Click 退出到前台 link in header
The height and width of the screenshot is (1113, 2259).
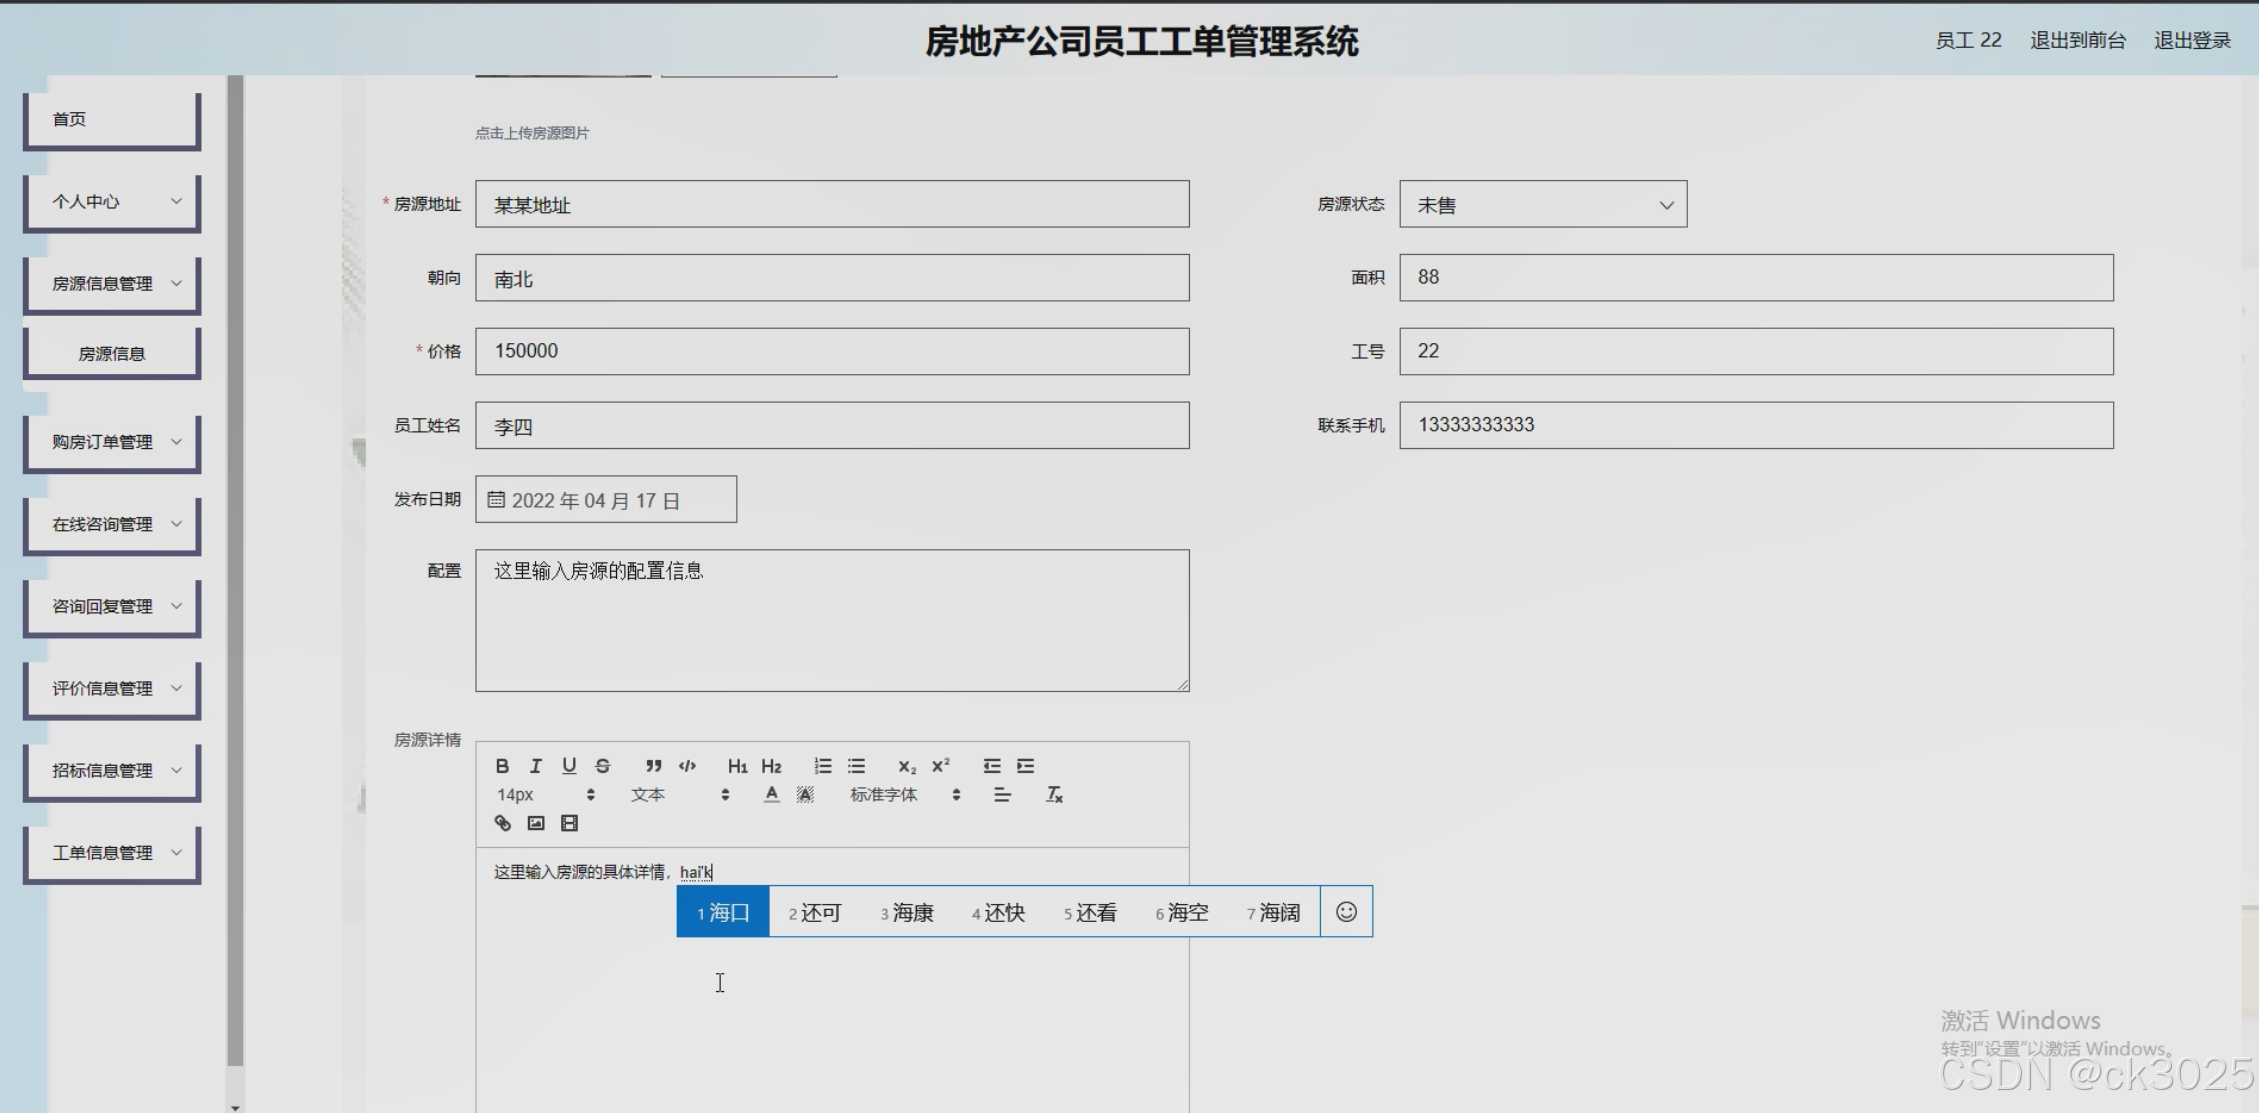pos(2077,40)
